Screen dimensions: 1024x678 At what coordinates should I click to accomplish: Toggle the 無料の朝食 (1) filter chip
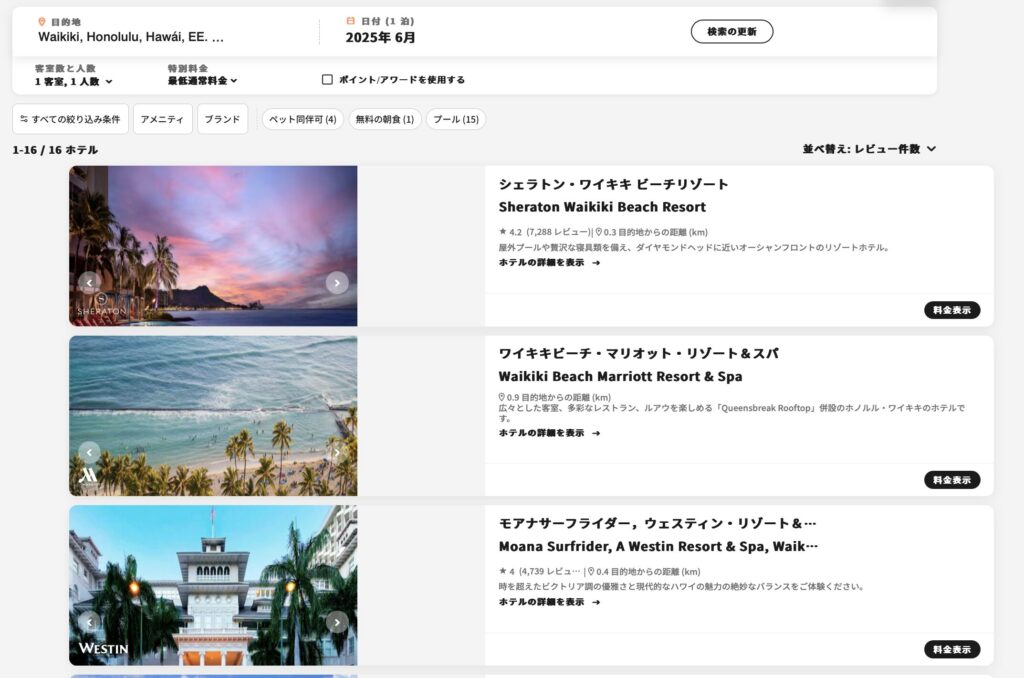coord(385,120)
